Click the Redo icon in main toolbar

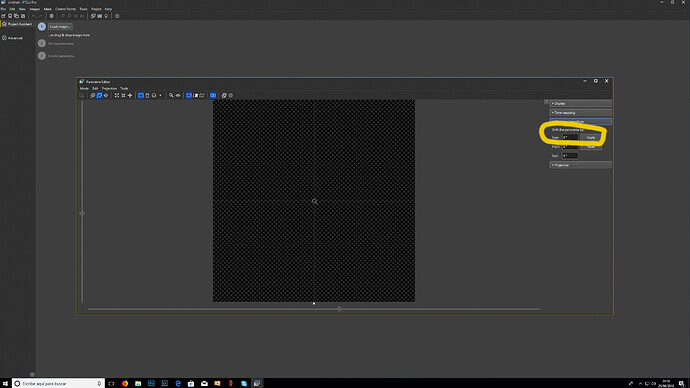point(40,16)
